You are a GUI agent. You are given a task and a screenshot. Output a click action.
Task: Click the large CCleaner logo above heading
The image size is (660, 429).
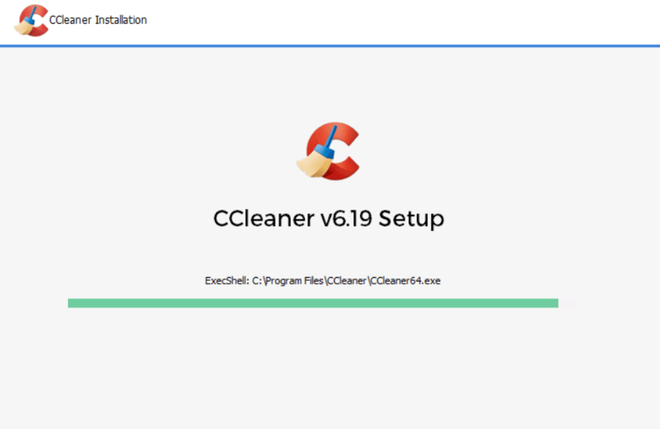click(328, 151)
